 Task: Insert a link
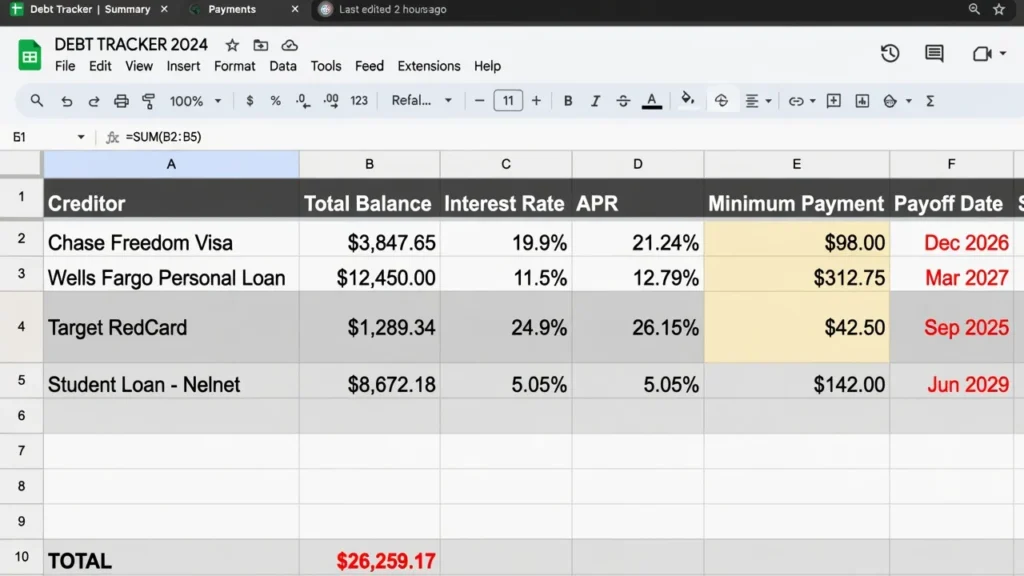[x=795, y=101]
